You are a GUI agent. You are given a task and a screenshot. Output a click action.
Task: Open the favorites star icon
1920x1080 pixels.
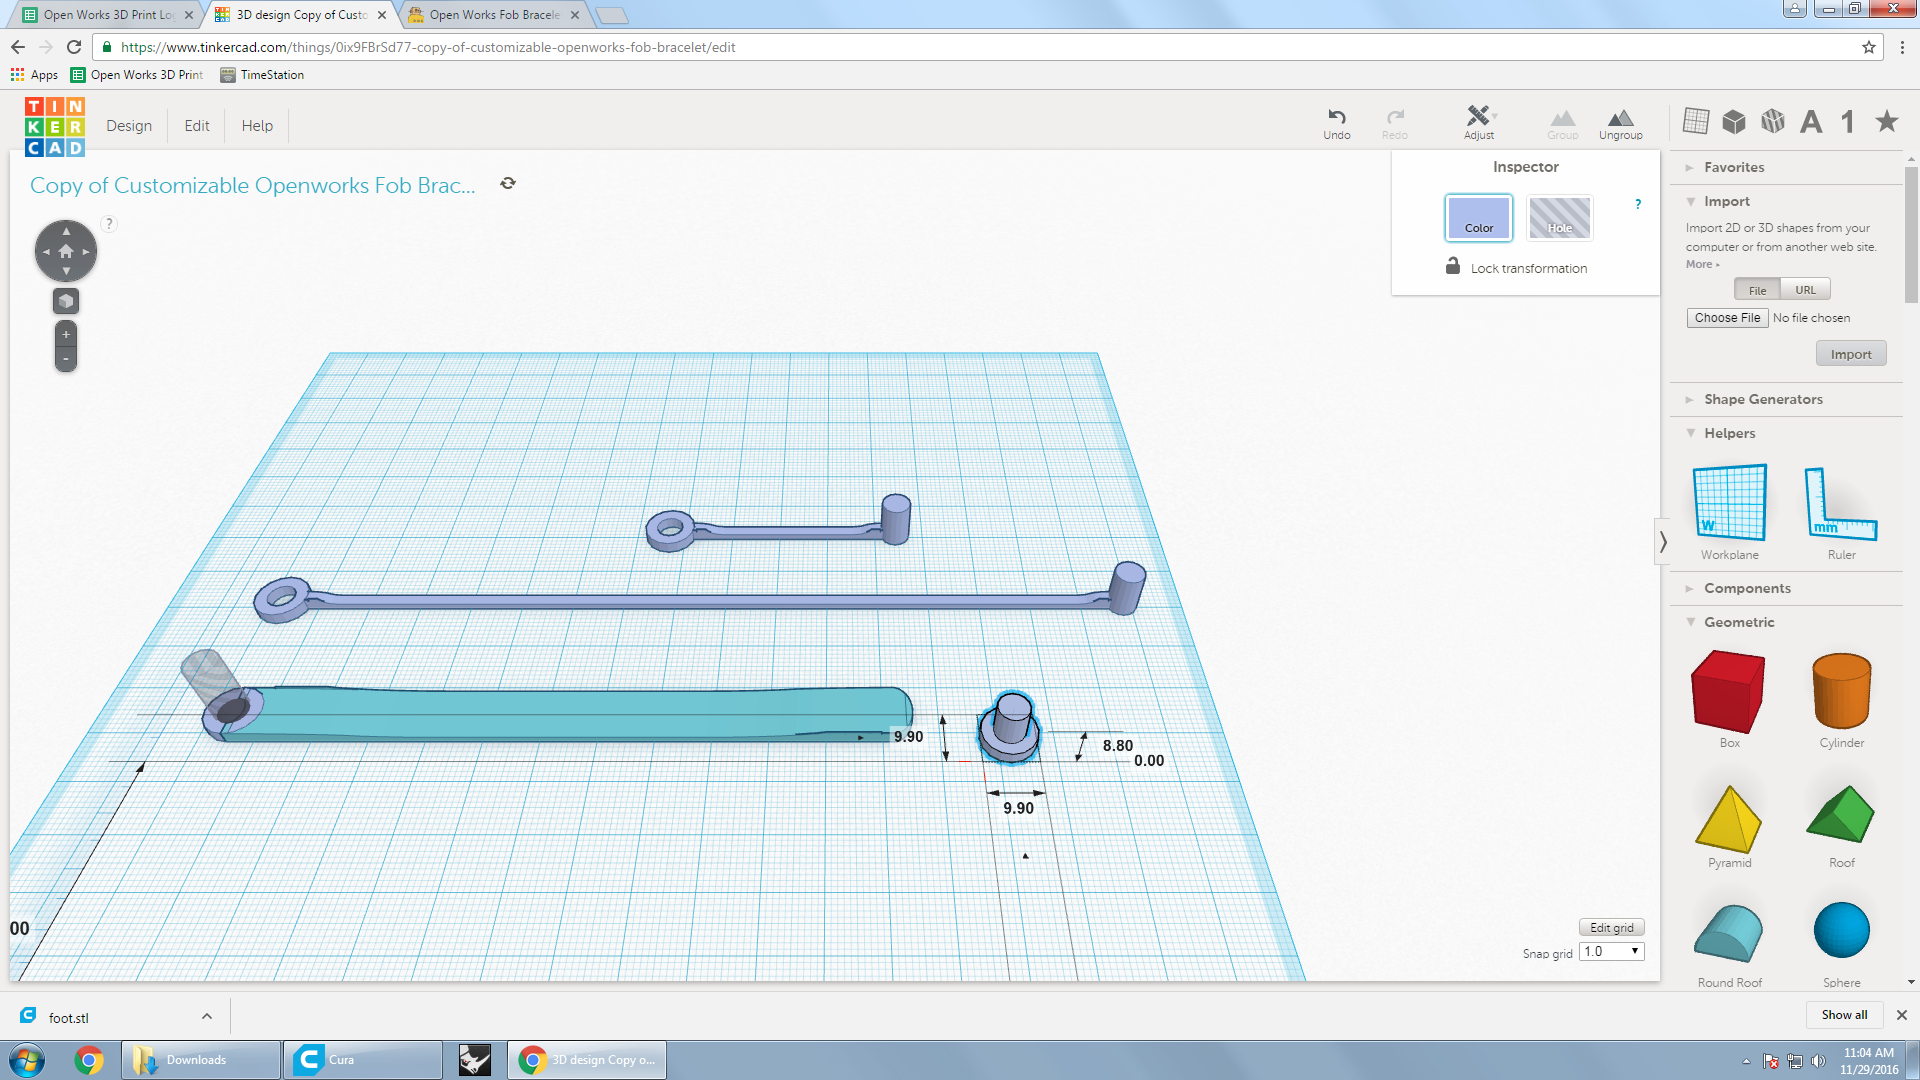(1887, 121)
